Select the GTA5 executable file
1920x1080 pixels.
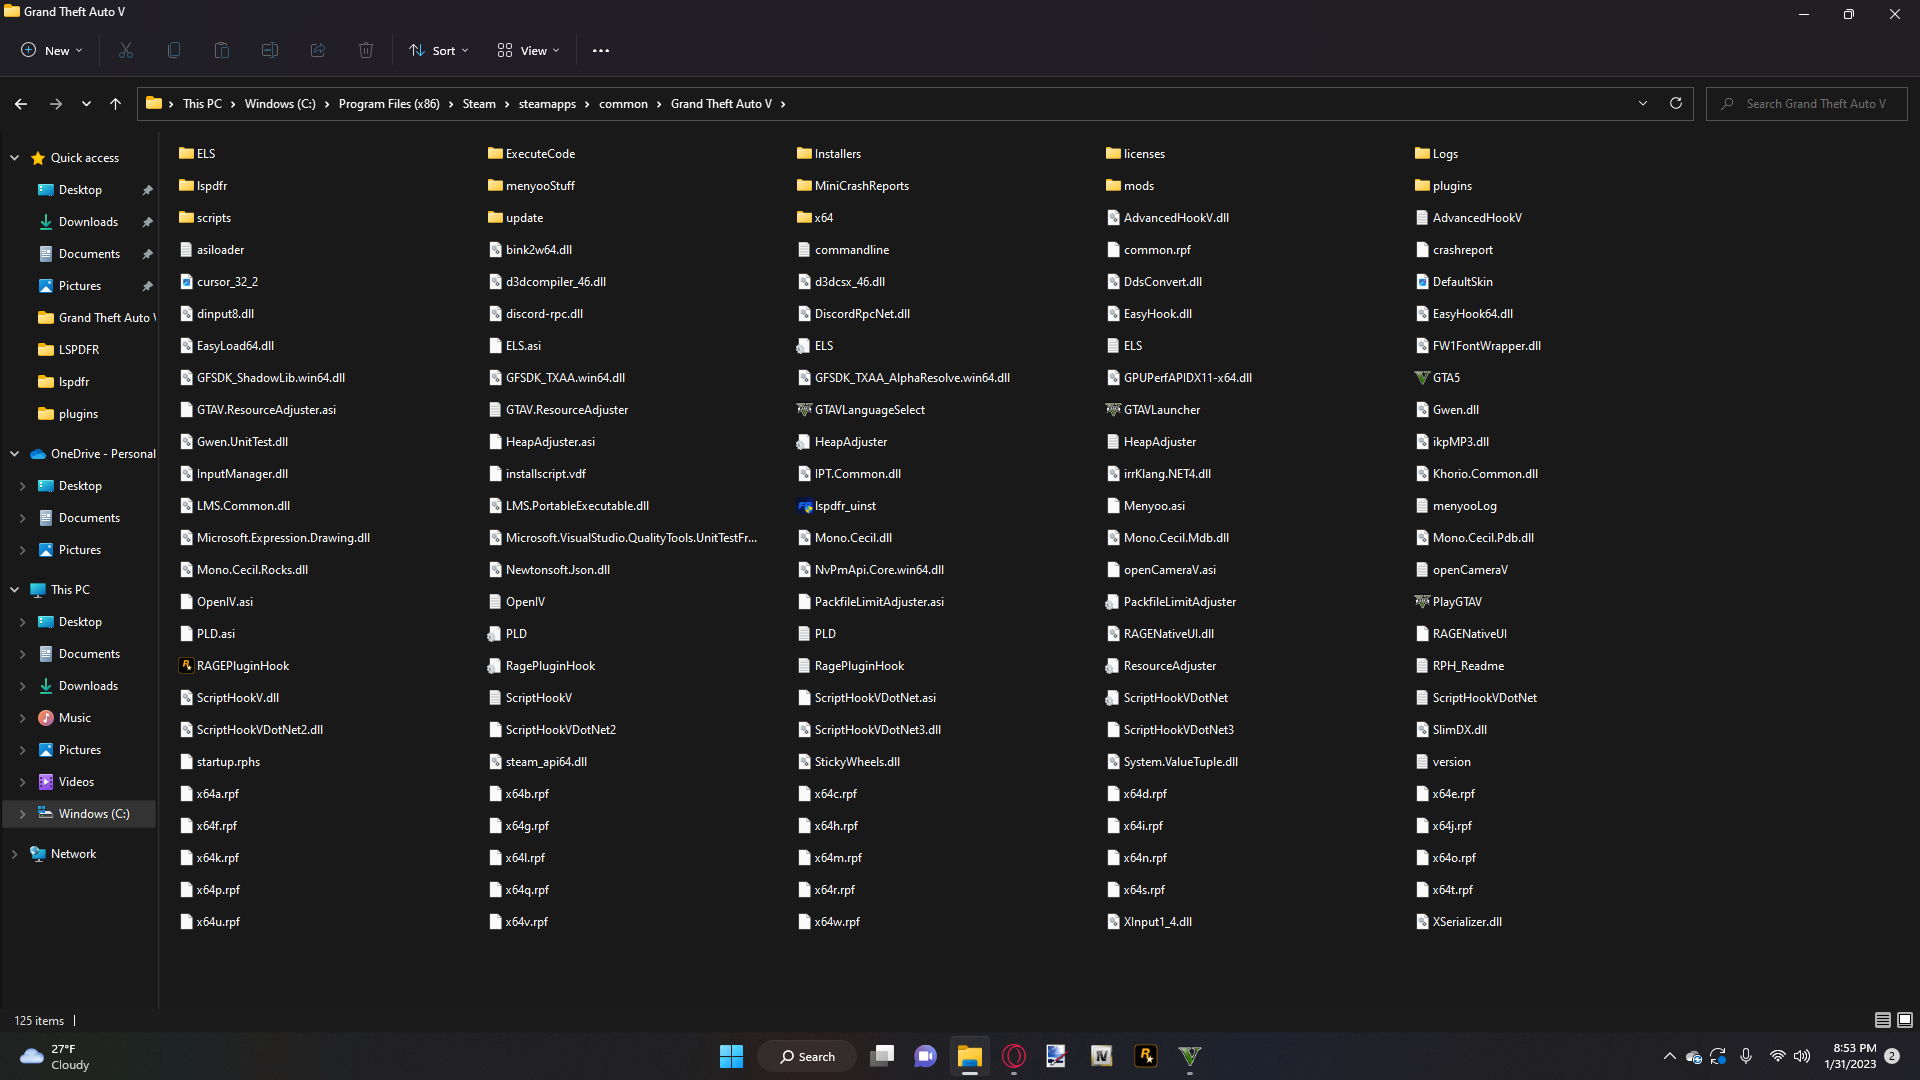click(x=1446, y=378)
